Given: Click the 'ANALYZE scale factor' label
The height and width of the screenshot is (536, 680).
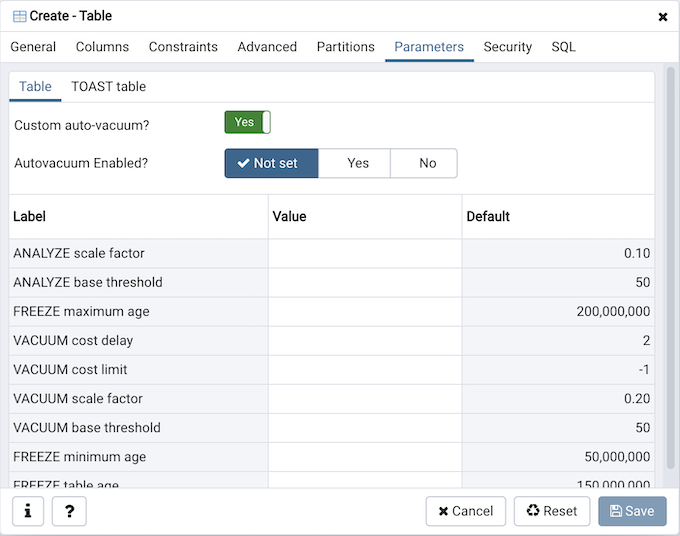Looking at the screenshot, I should 78,253.
